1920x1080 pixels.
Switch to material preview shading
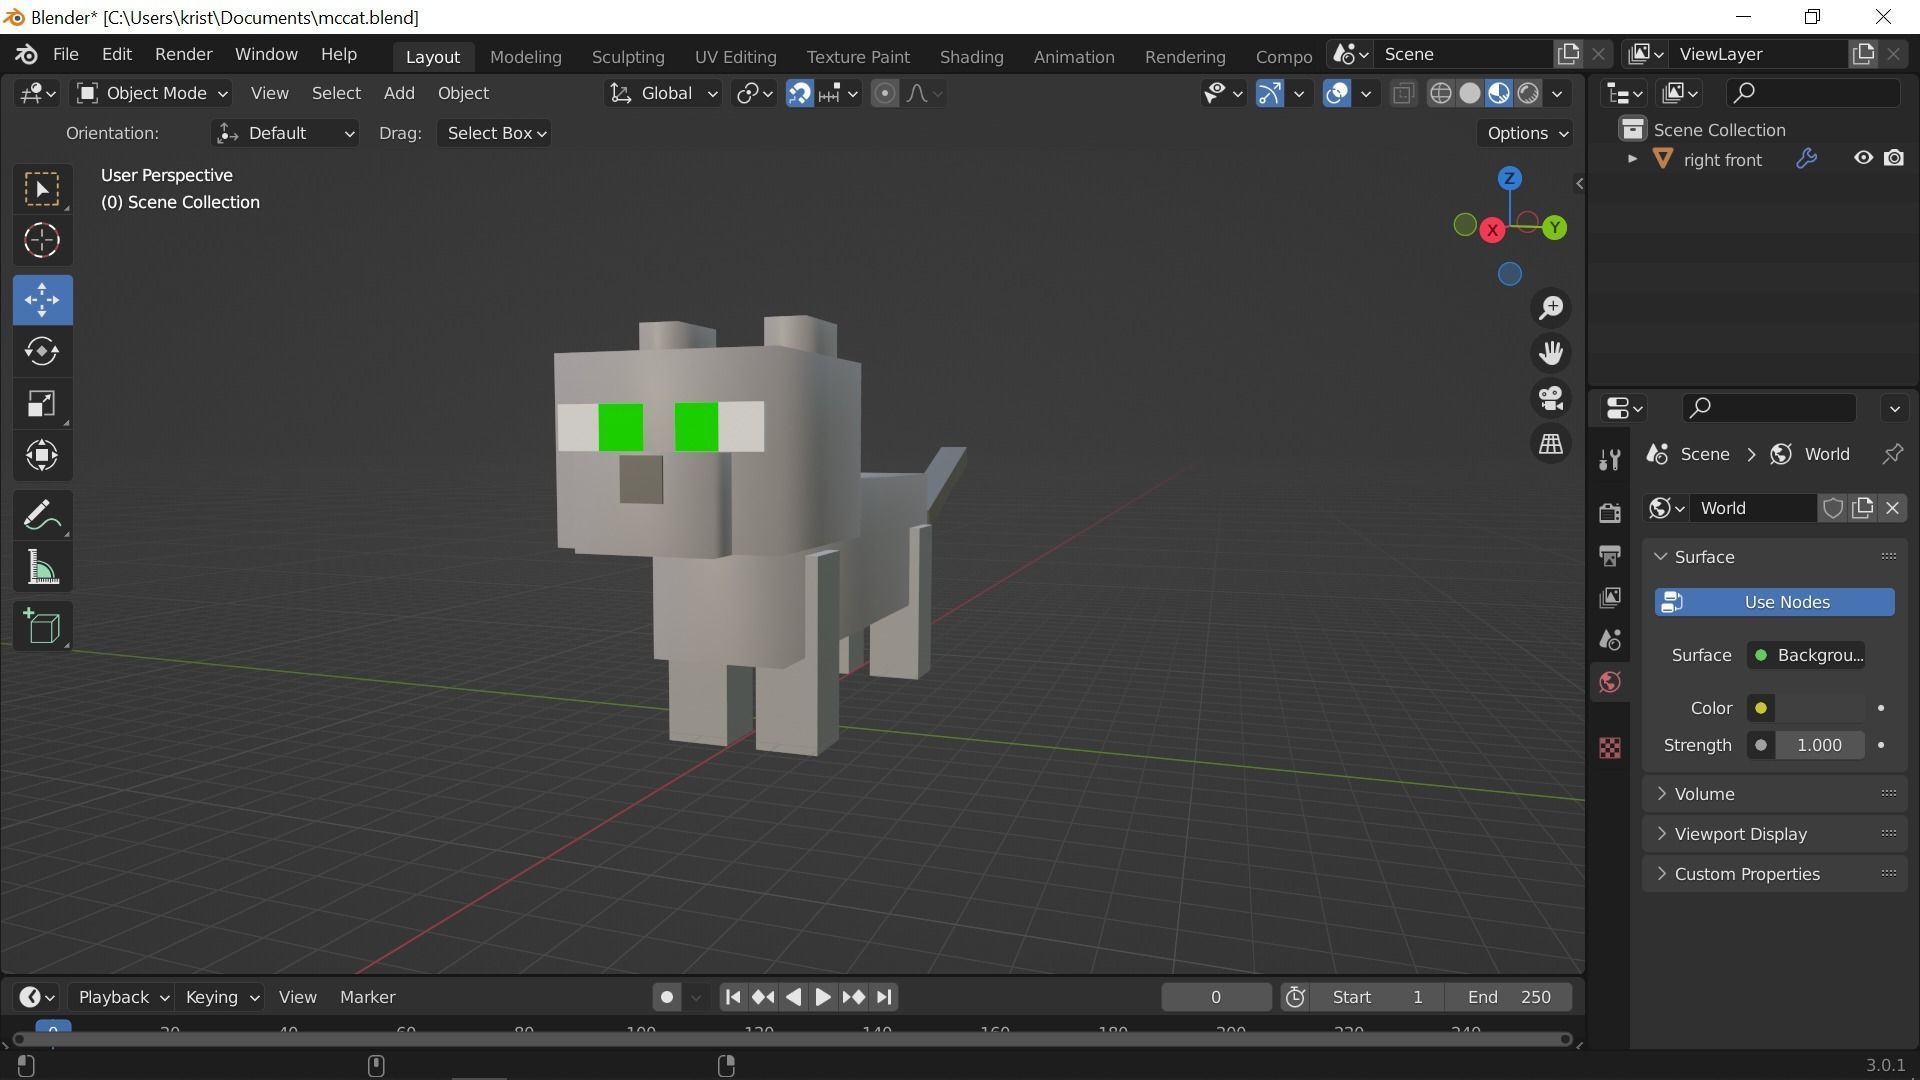pyautogui.click(x=1498, y=93)
